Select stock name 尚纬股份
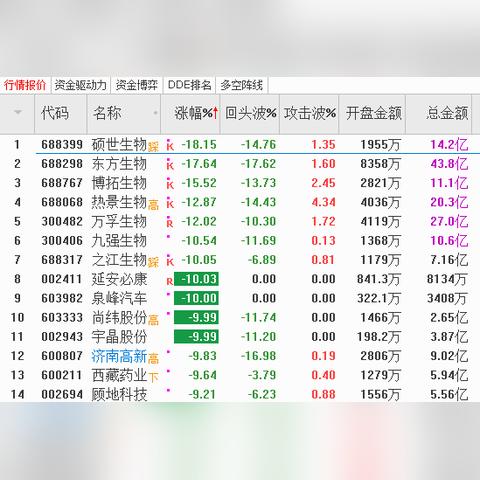This screenshot has height=480, width=480. coord(119,317)
